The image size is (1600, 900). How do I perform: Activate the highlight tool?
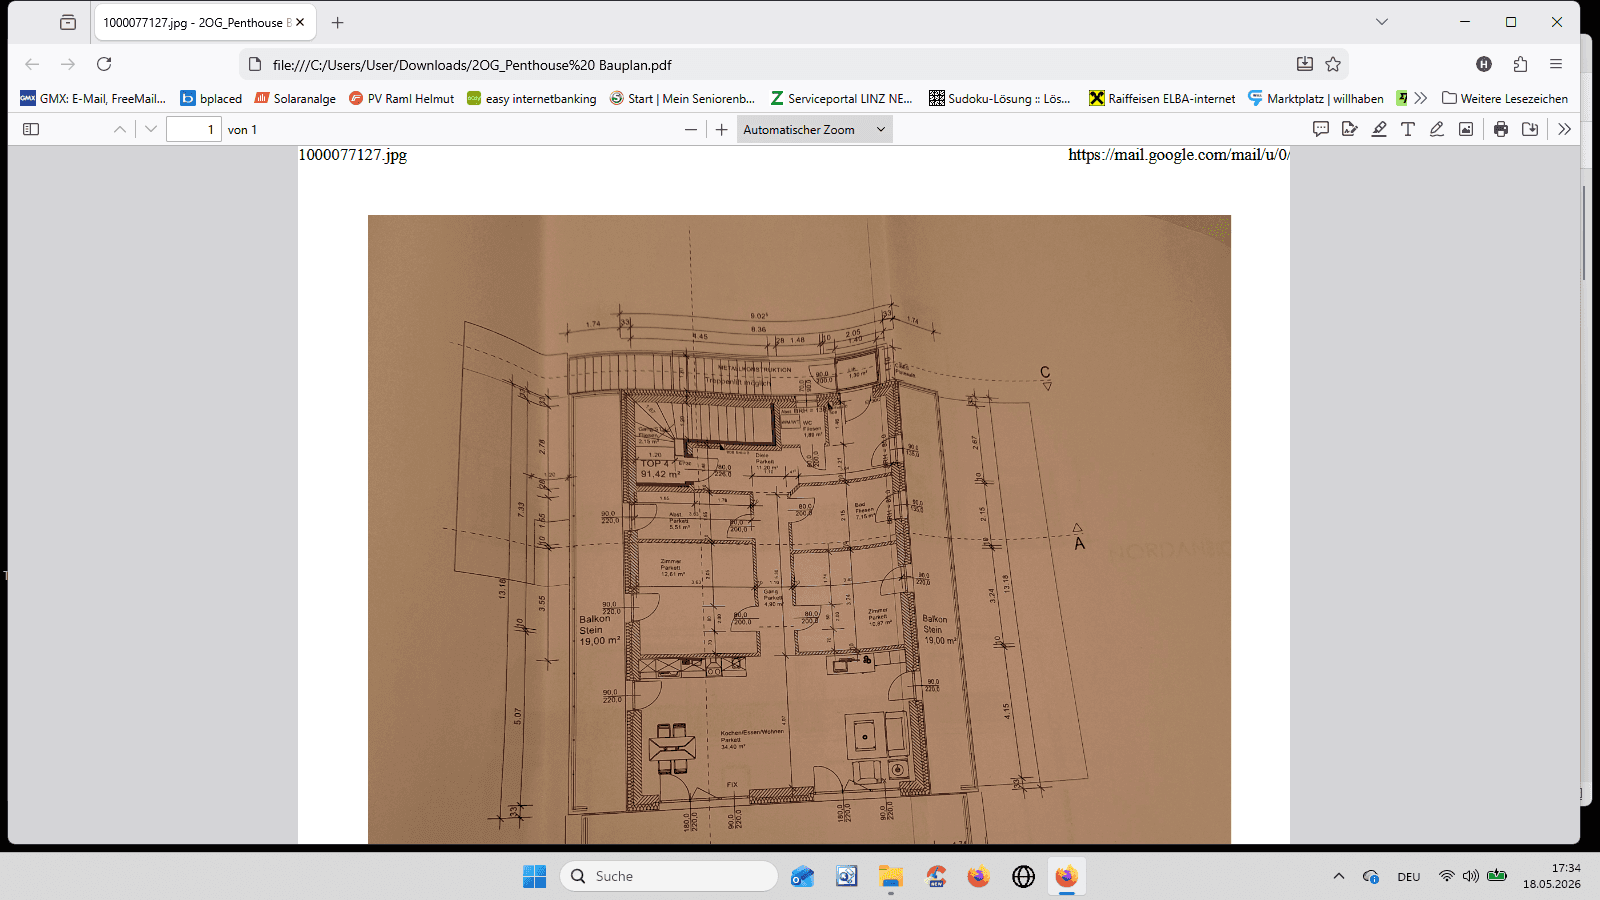[x=1379, y=129]
